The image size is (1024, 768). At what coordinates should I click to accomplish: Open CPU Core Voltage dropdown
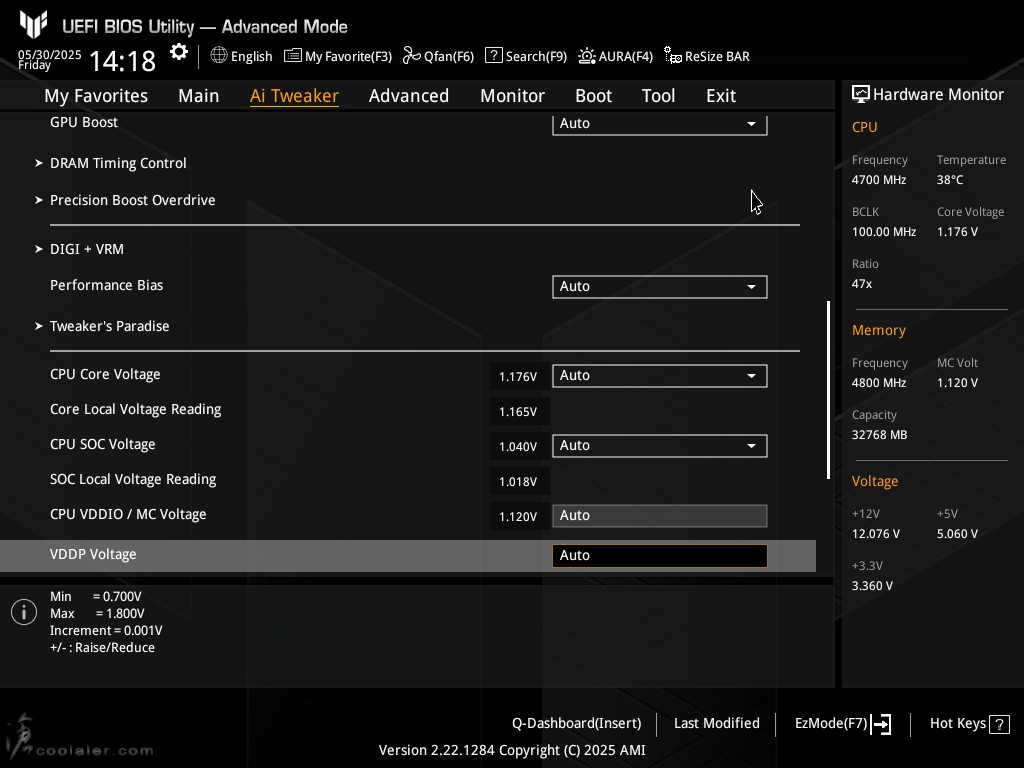tap(660, 376)
